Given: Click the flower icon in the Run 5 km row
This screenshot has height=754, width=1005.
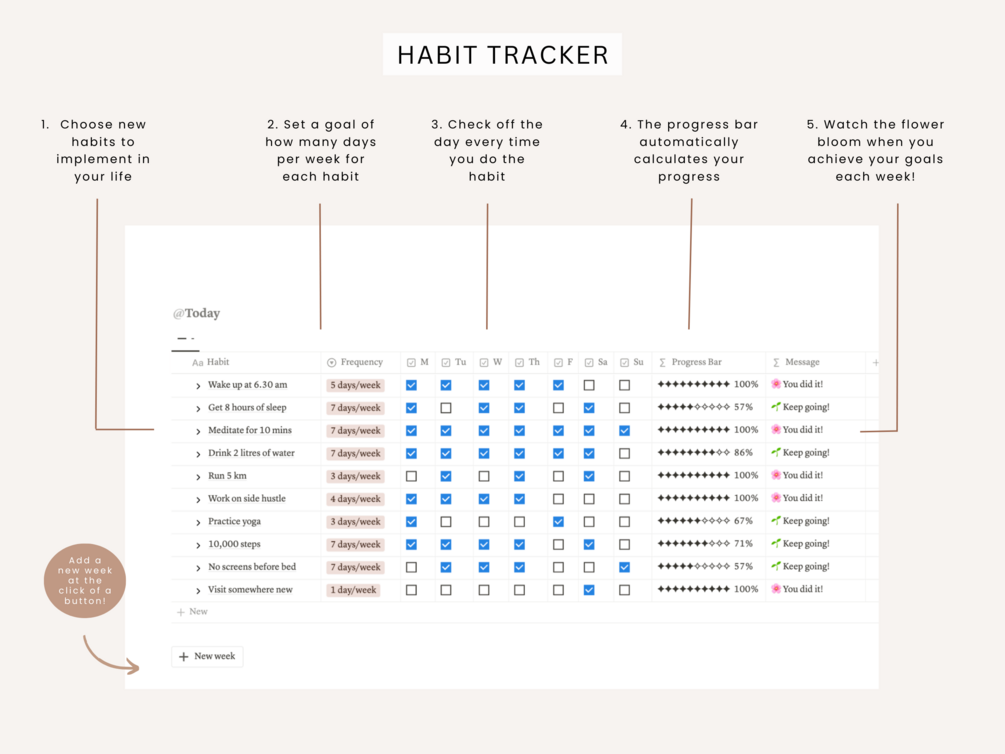Looking at the screenshot, I should (x=776, y=475).
